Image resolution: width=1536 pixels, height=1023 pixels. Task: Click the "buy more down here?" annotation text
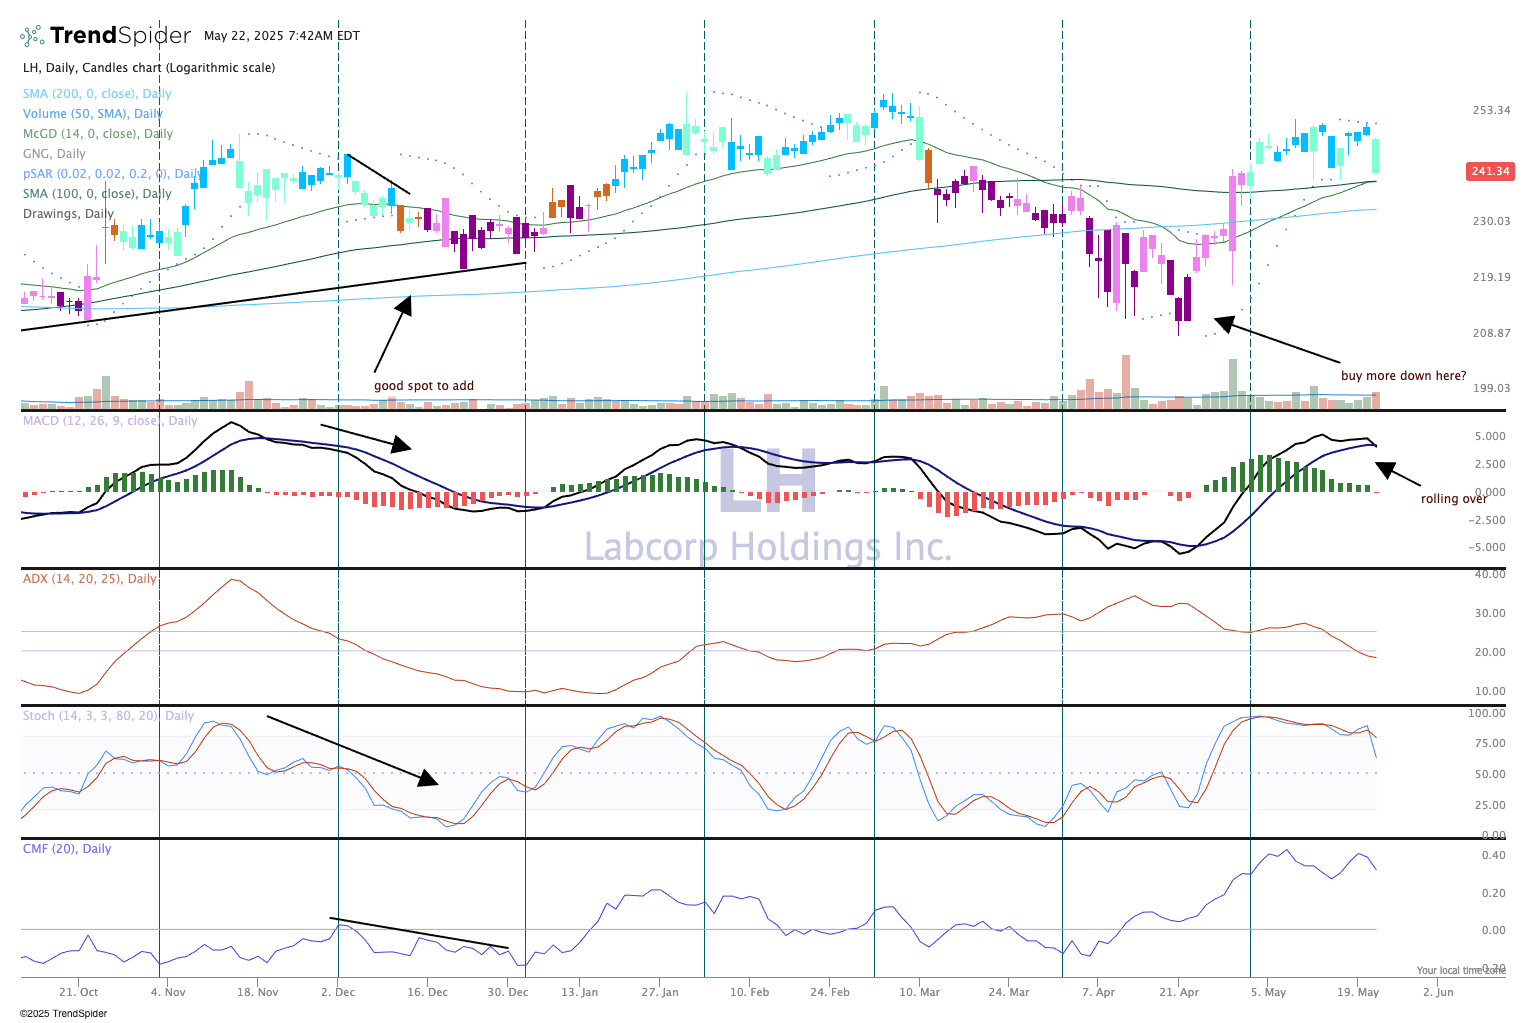(x=1403, y=376)
